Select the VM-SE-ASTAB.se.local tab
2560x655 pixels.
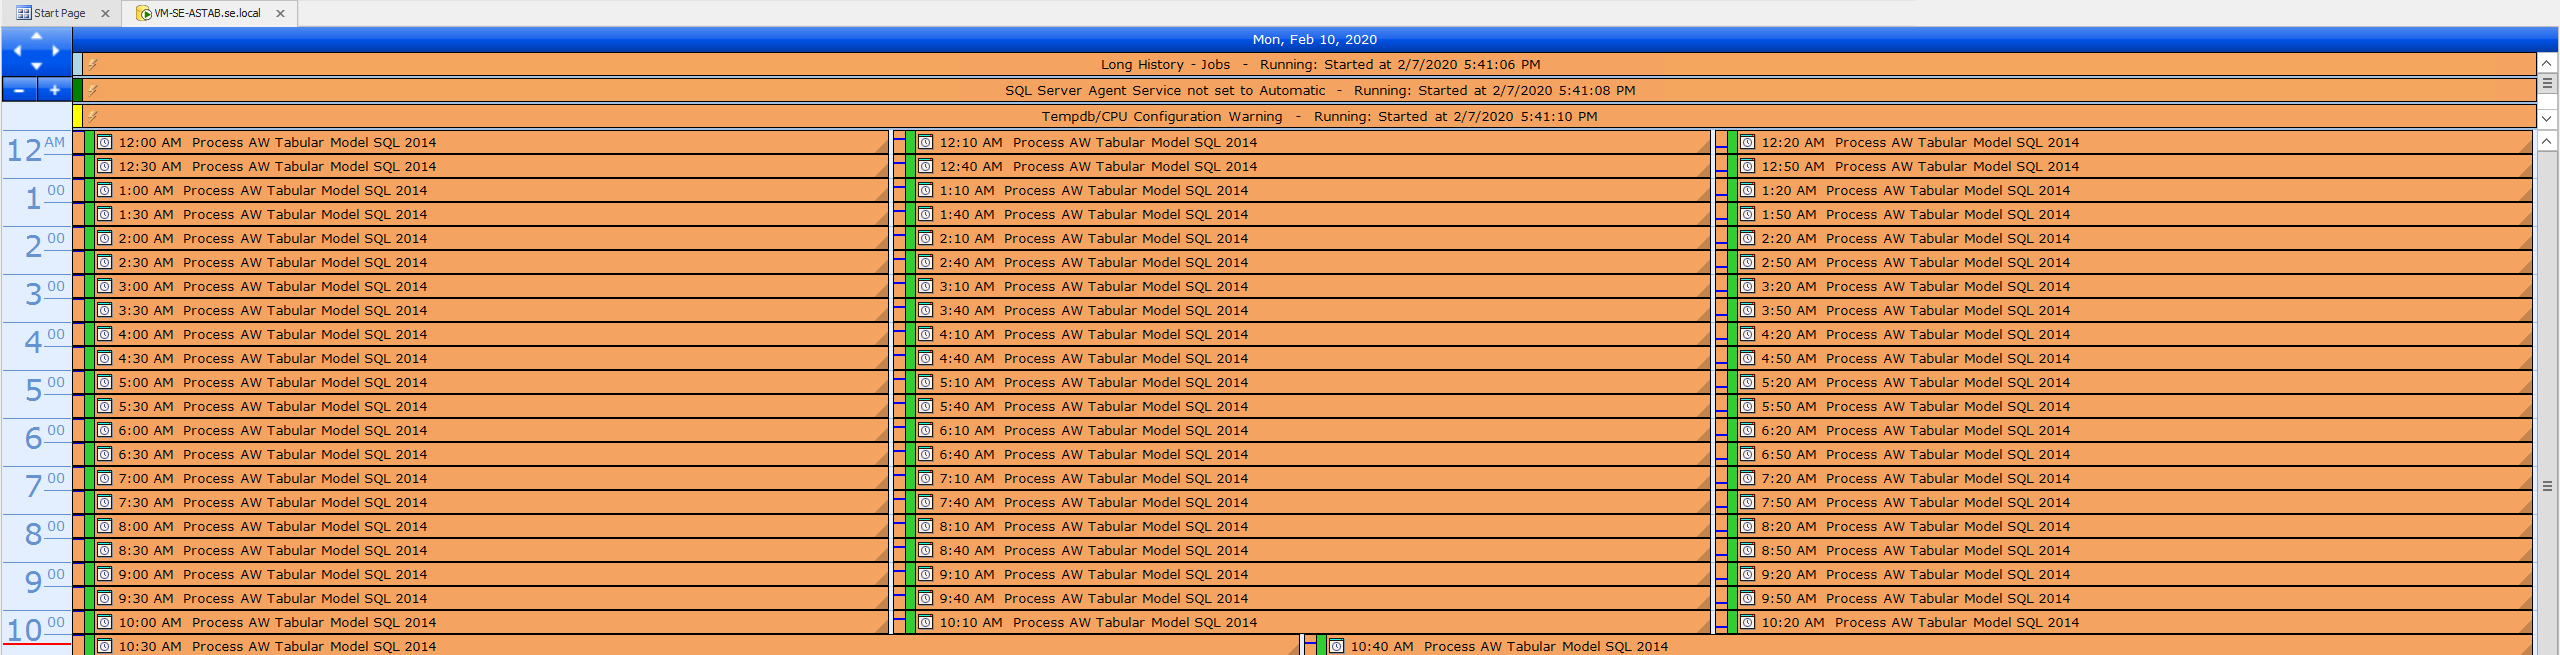[208, 13]
